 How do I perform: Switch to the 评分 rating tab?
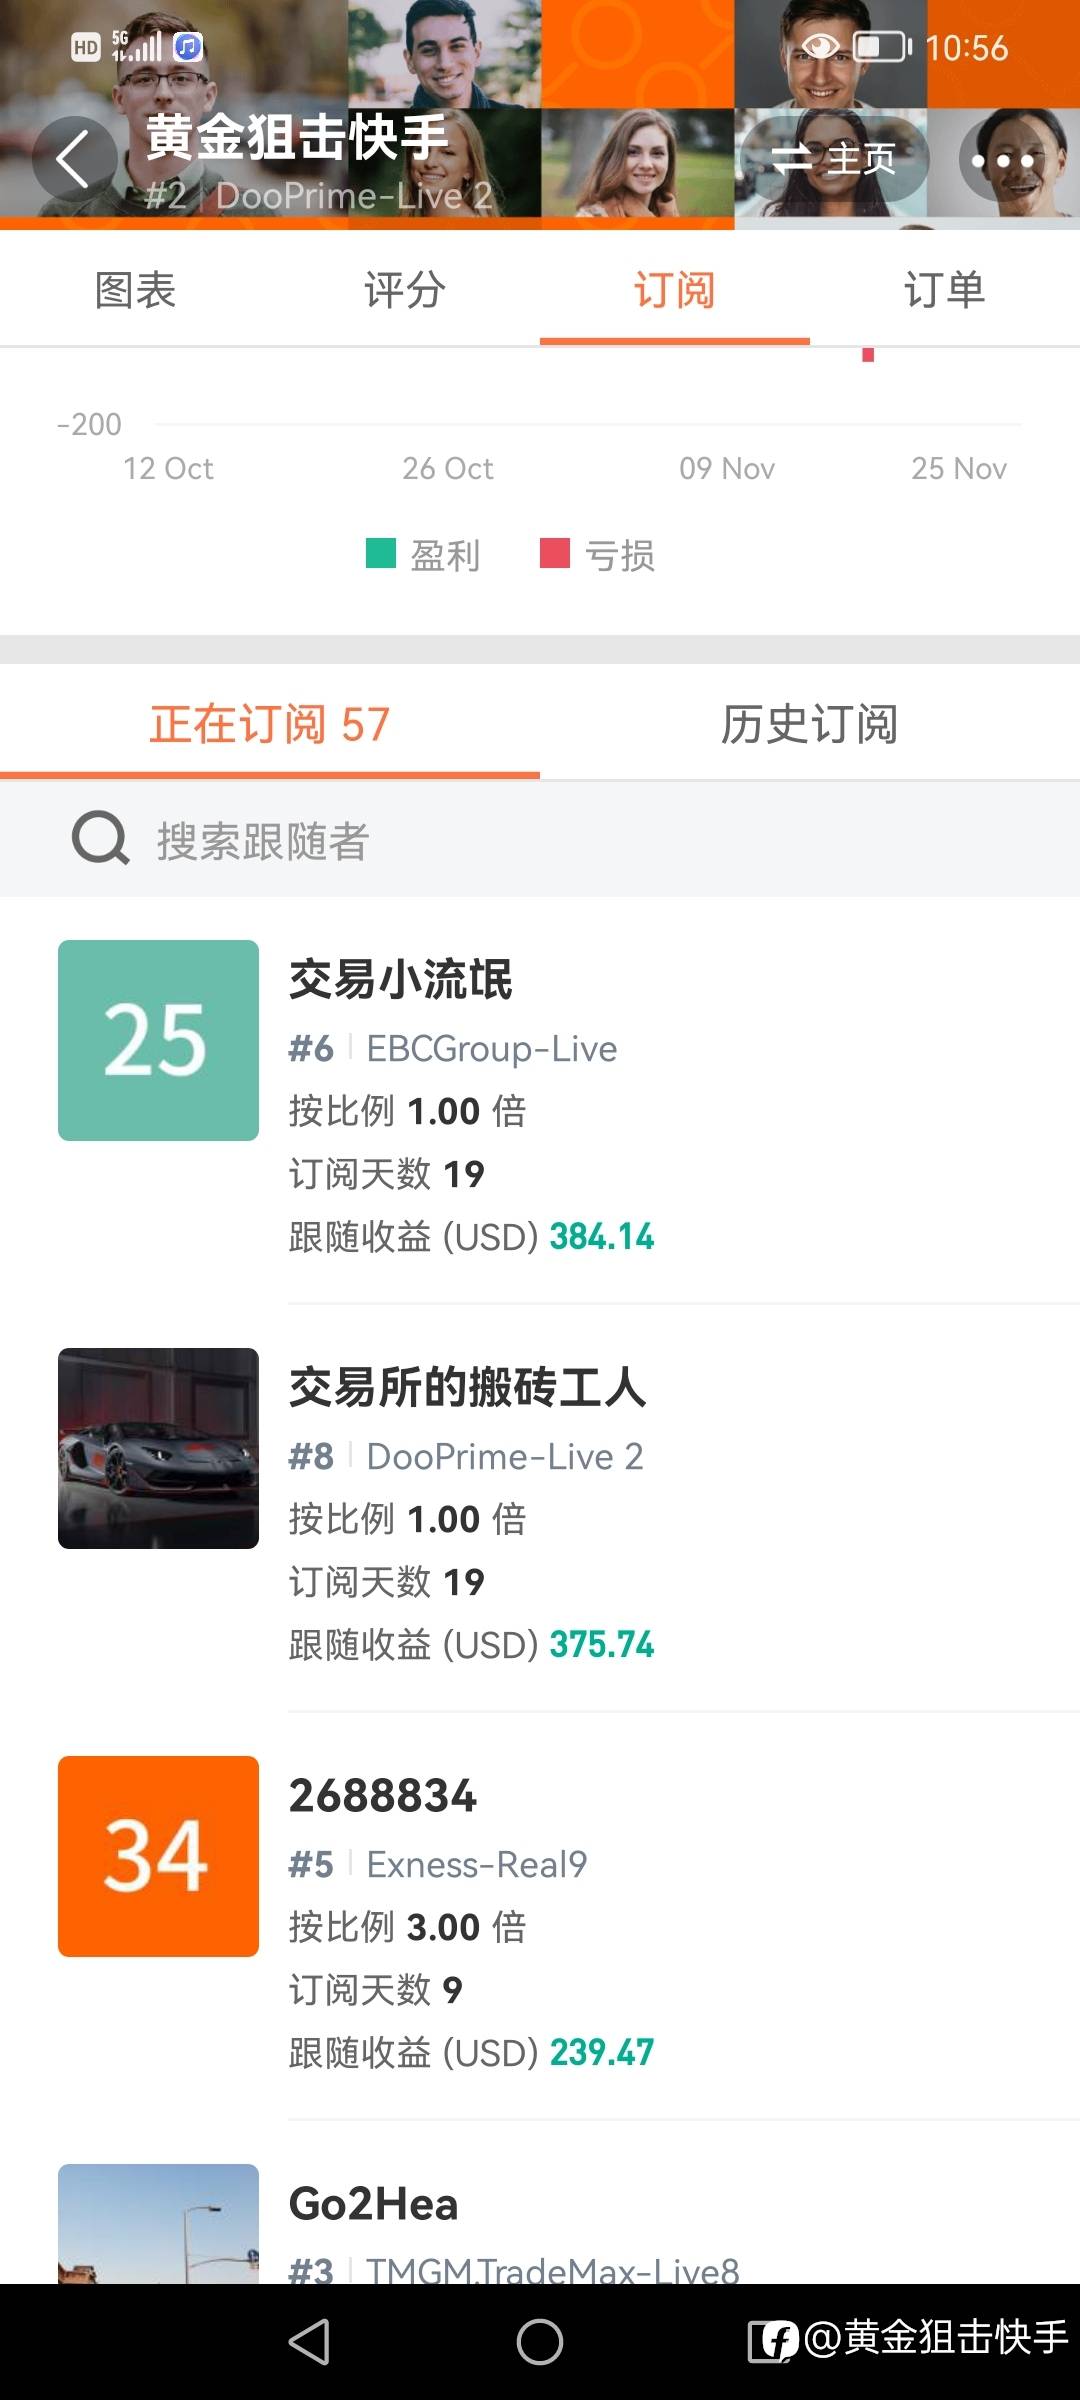tap(404, 290)
